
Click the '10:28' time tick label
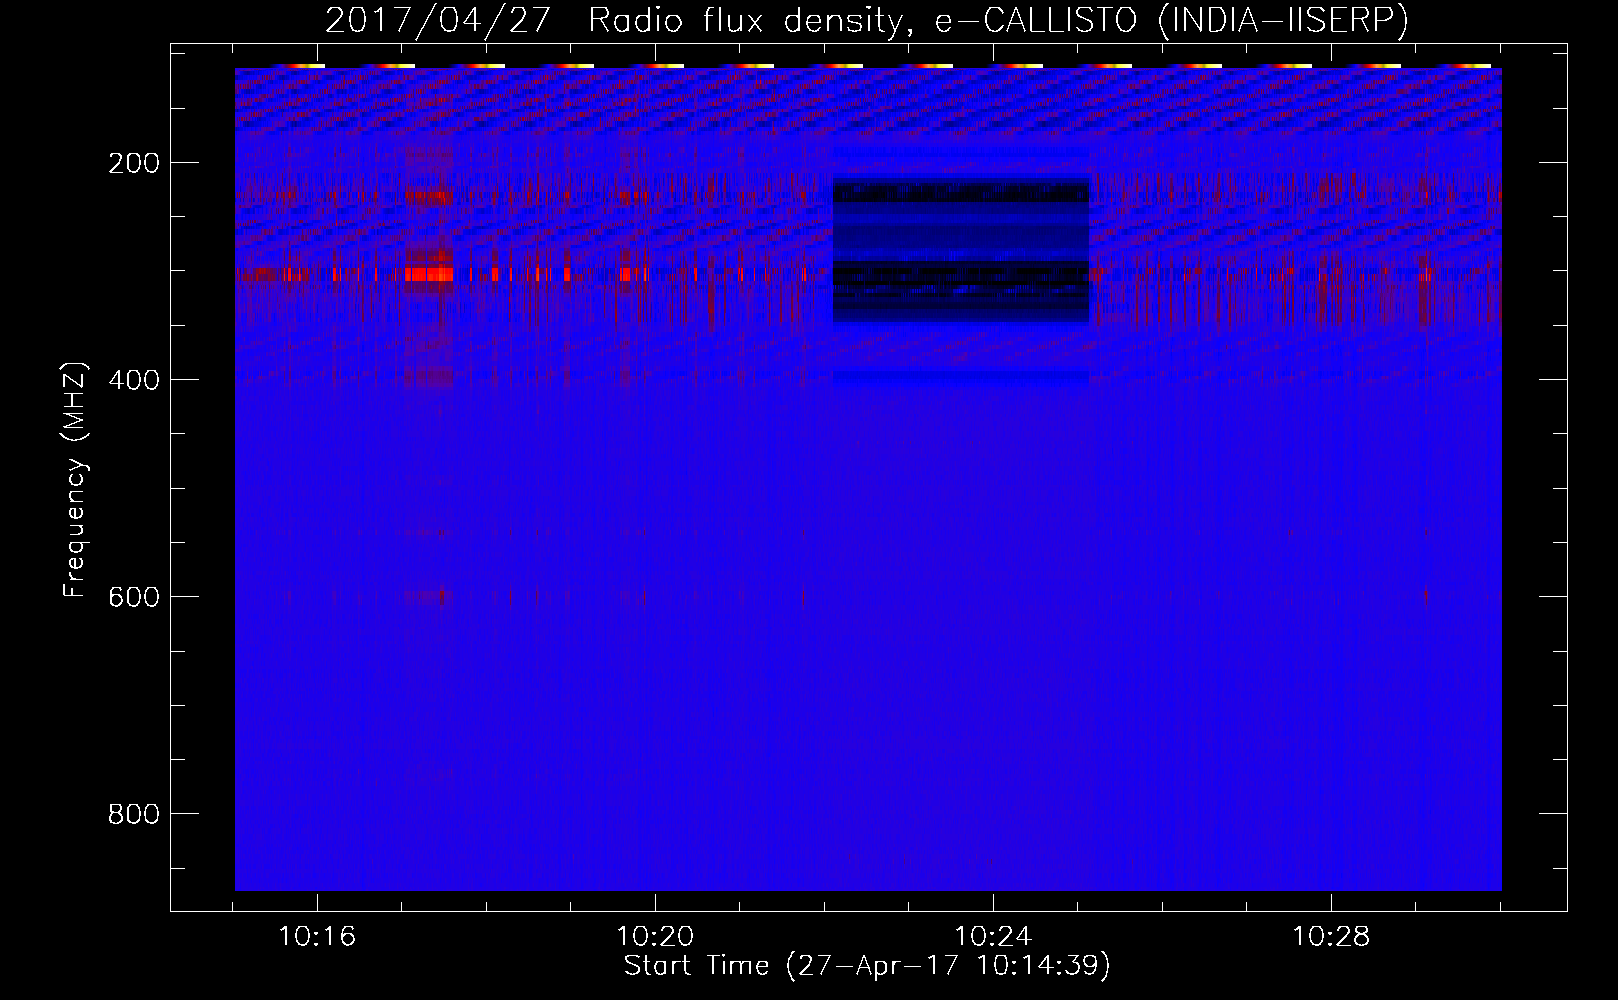click(x=1331, y=937)
